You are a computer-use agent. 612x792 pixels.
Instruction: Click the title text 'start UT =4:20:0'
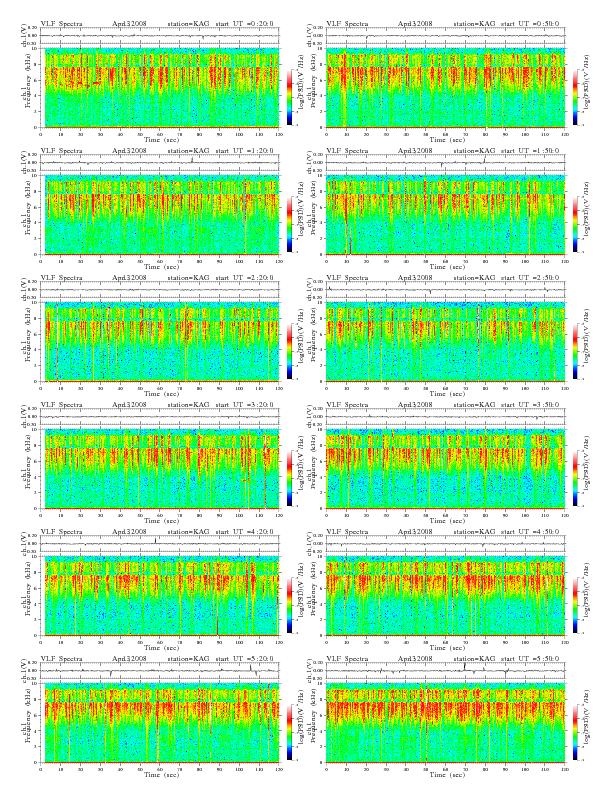[x=245, y=532]
